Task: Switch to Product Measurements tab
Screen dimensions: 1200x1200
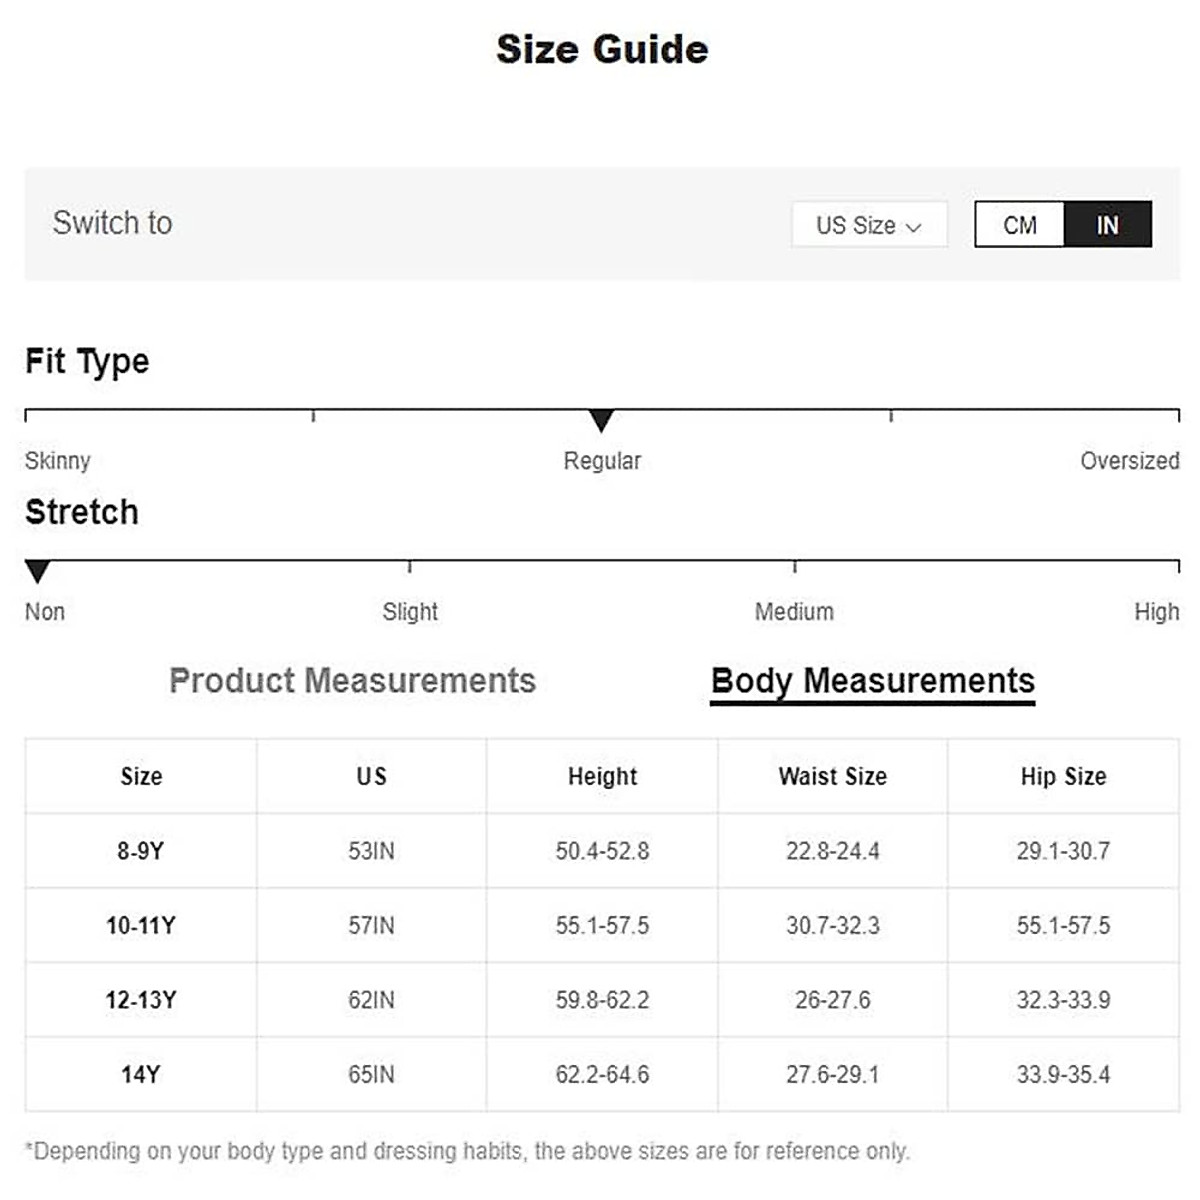Action: click(352, 681)
